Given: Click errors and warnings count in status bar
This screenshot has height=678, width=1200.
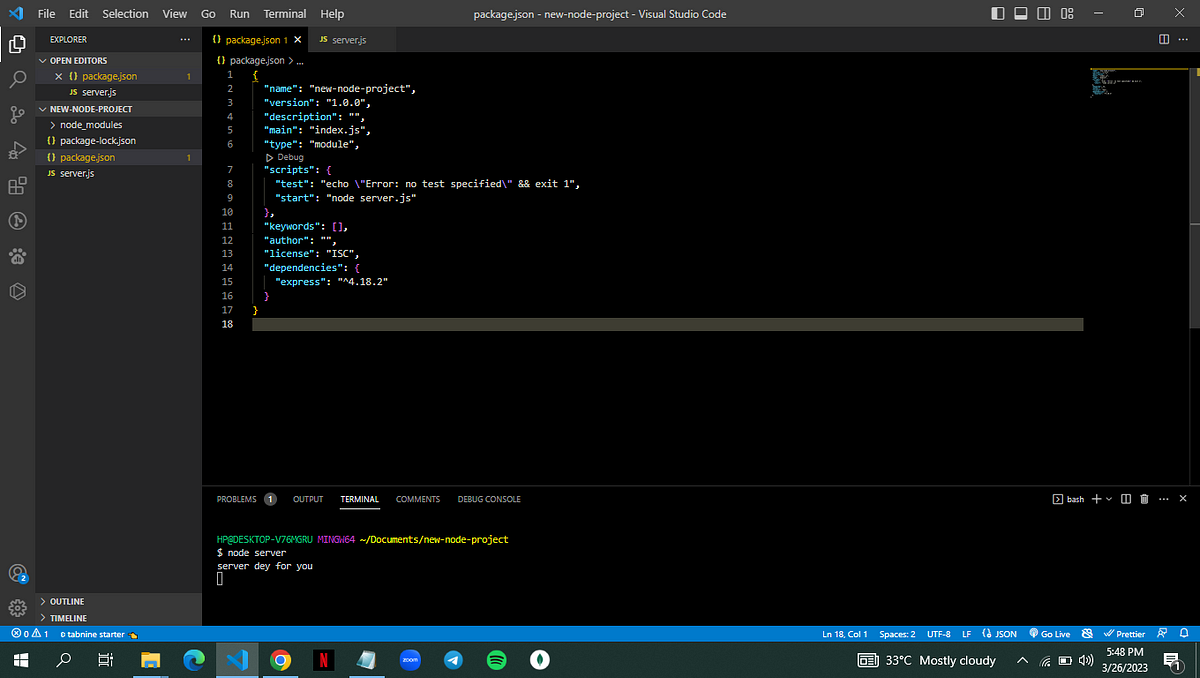Looking at the screenshot, I should click(29, 634).
